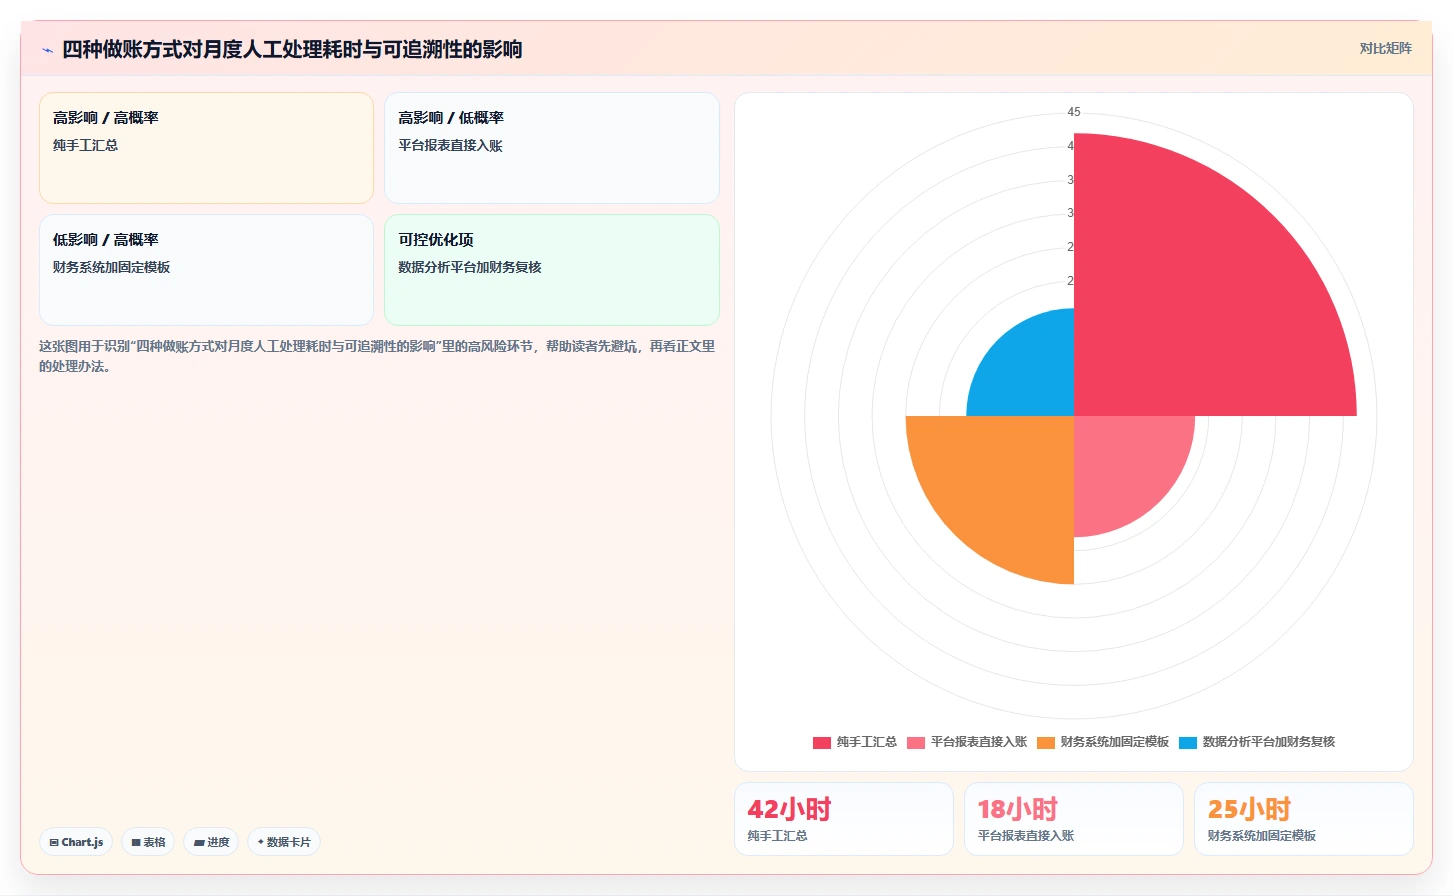Click 数据分析平台加财务复核 text in green card
1453x896 pixels.
tap(470, 267)
